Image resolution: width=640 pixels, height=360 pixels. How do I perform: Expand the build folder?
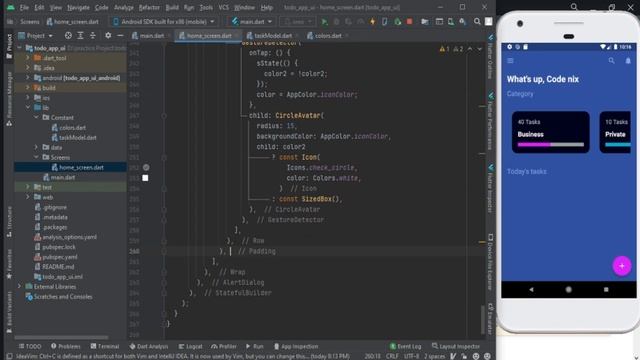28,88
